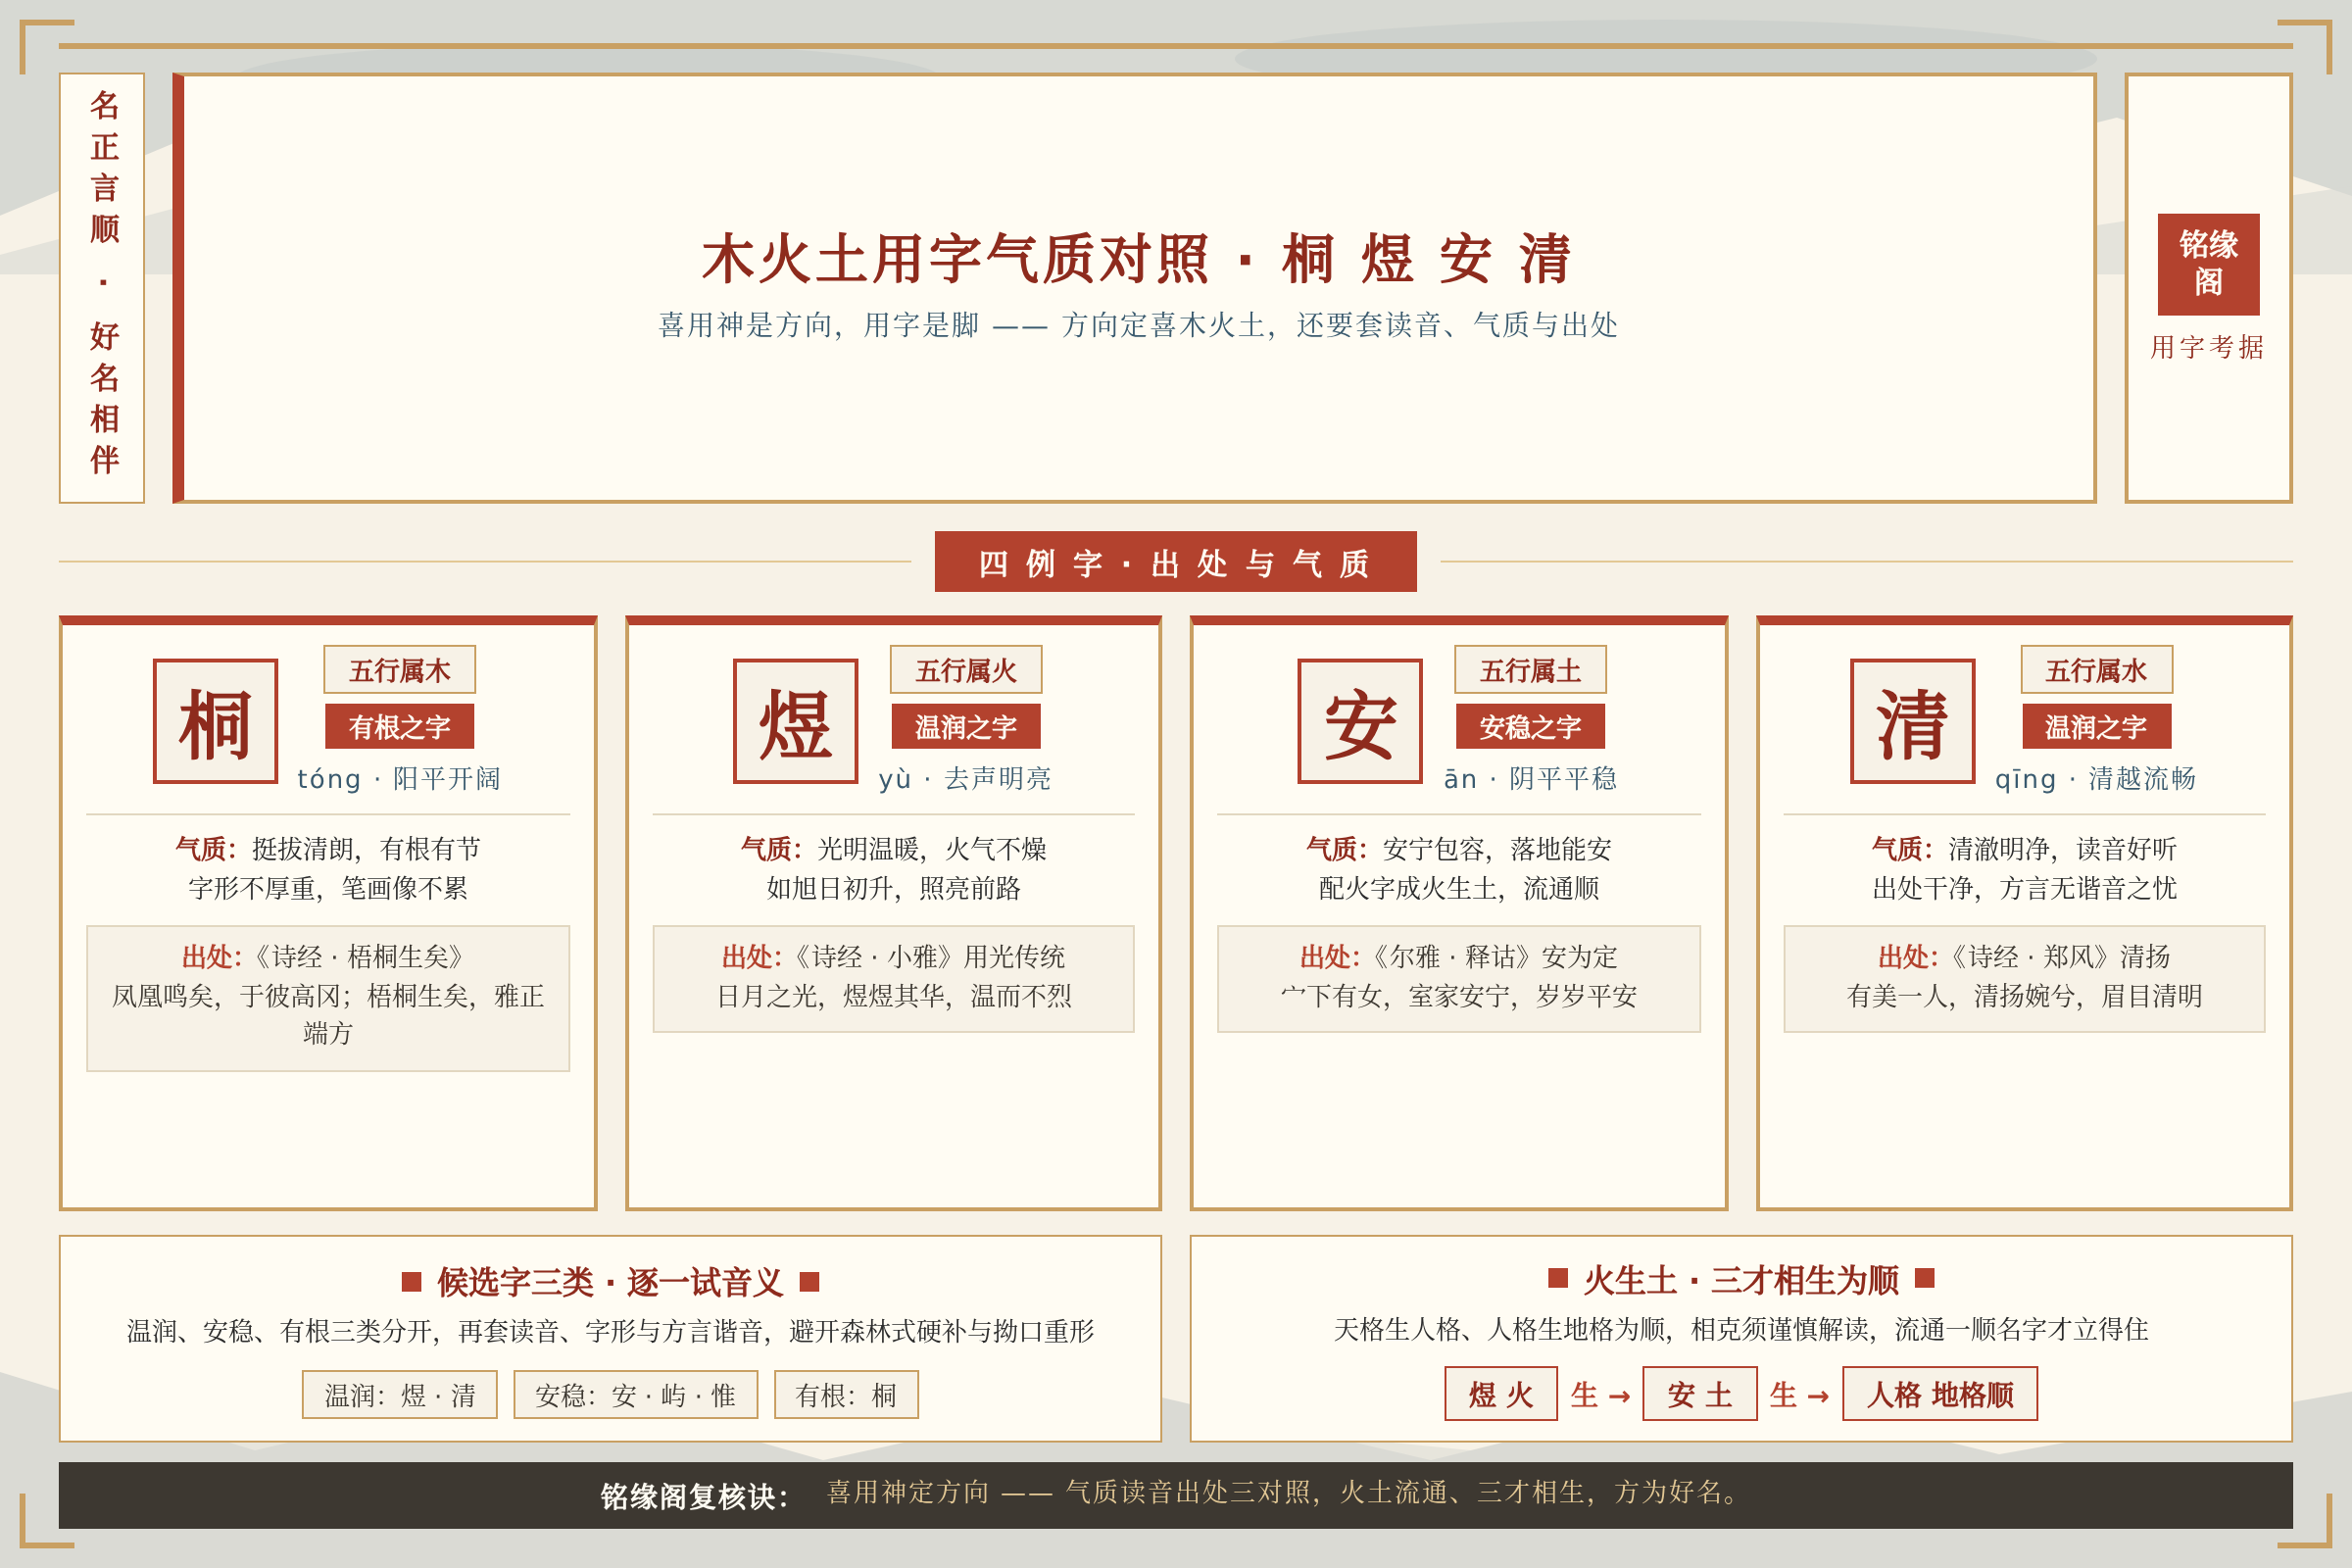The width and height of the screenshot is (2352, 1568).
Task: Click the 人格 地格顺 flow box
Action: (1940, 1394)
